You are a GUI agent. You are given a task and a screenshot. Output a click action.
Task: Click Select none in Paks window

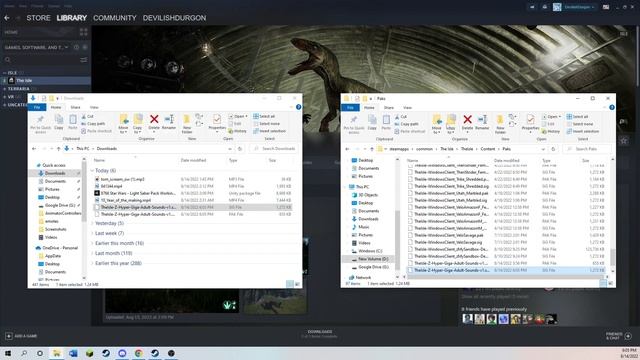(x=580, y=124)
